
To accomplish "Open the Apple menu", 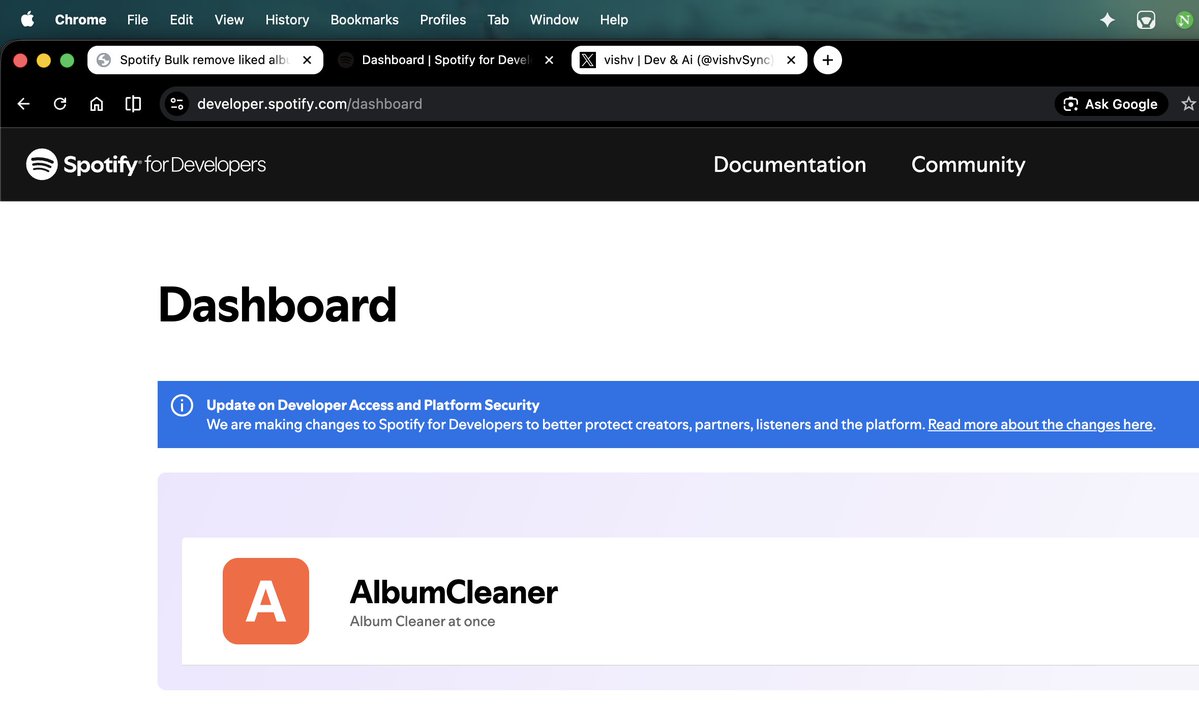I will (x=28, y=19).
